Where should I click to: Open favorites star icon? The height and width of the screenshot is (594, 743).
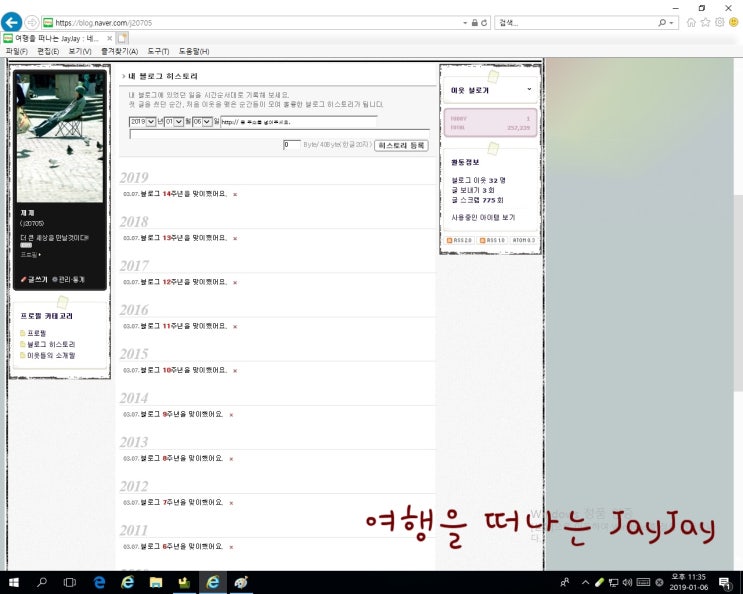tap(706, 22)
